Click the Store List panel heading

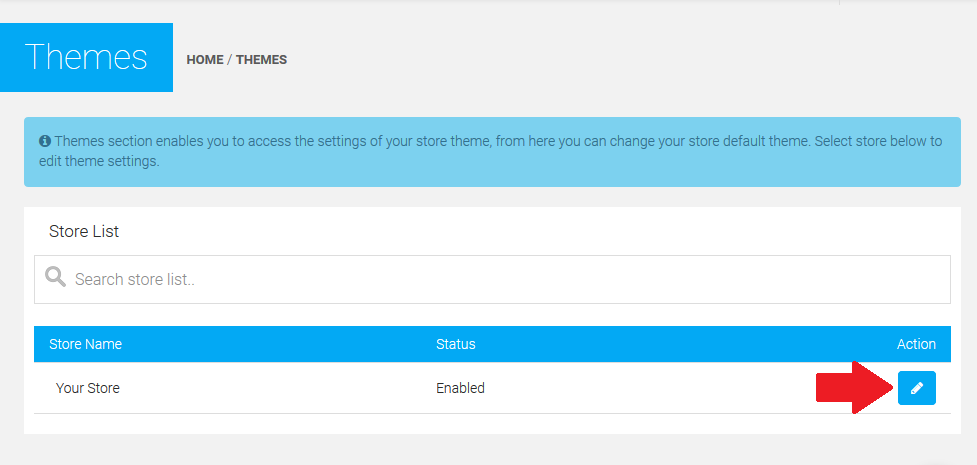(x=84, y=231)
